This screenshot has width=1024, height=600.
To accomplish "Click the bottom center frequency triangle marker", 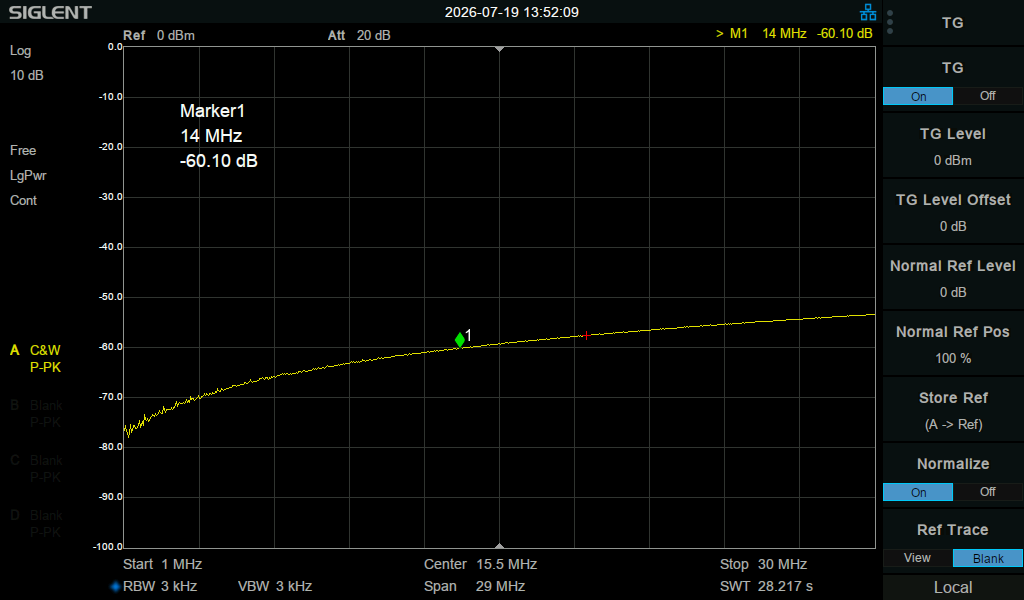I will [500, 545].
